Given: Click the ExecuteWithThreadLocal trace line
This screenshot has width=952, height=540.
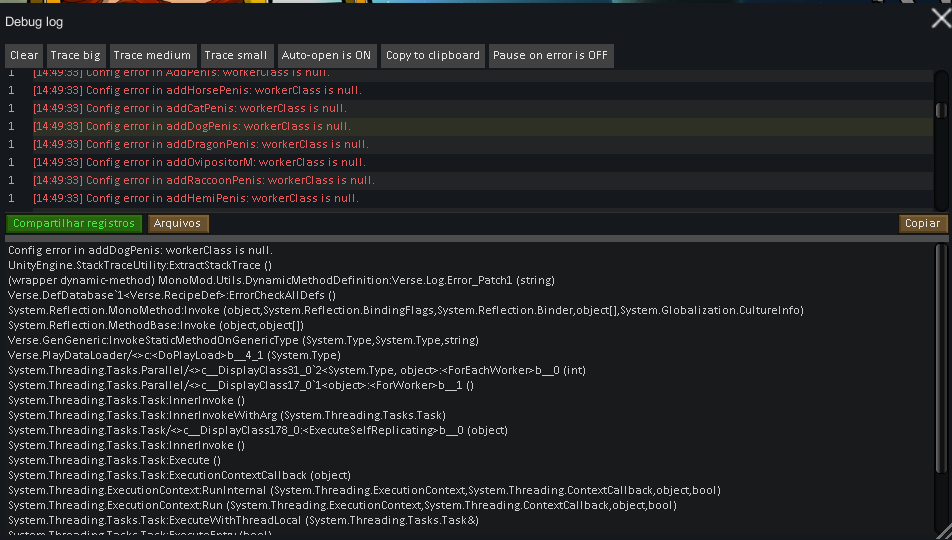Looking at the screenshot, I should click(243, 520).
